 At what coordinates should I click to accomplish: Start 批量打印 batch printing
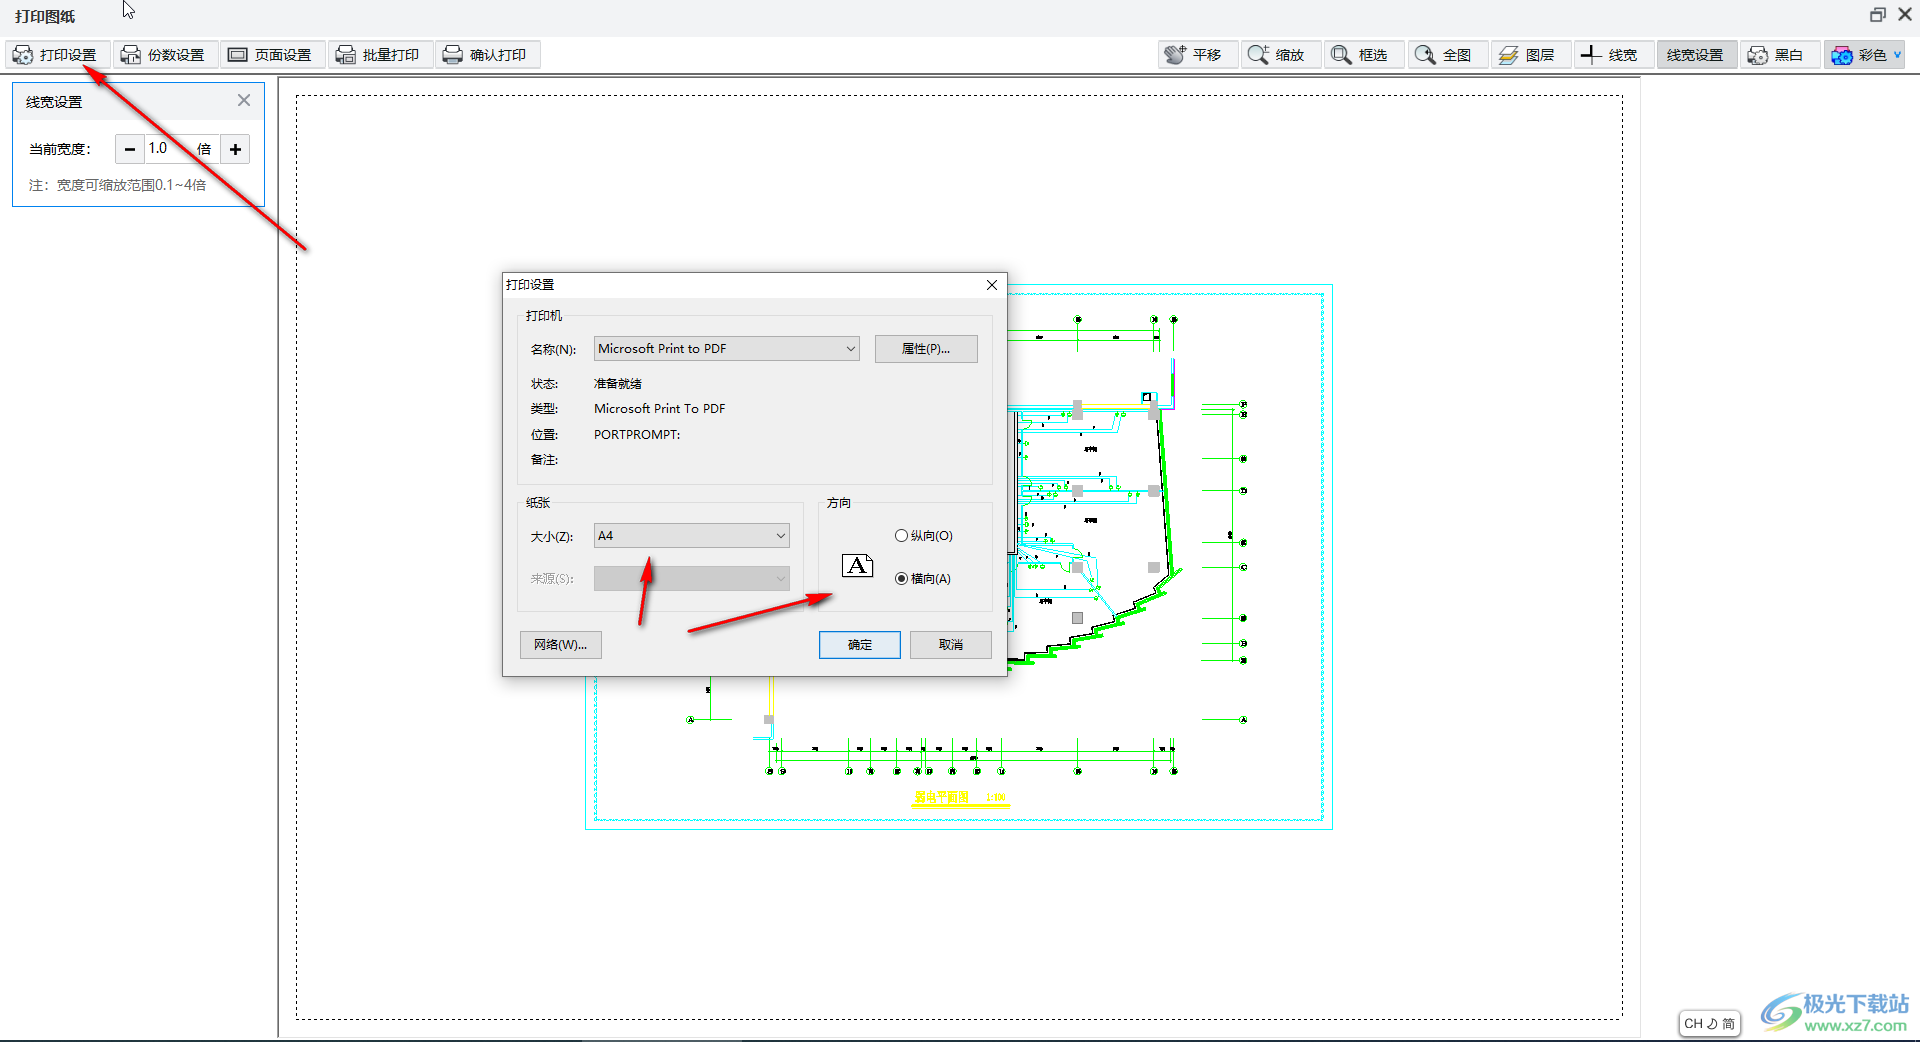[379, 55]
